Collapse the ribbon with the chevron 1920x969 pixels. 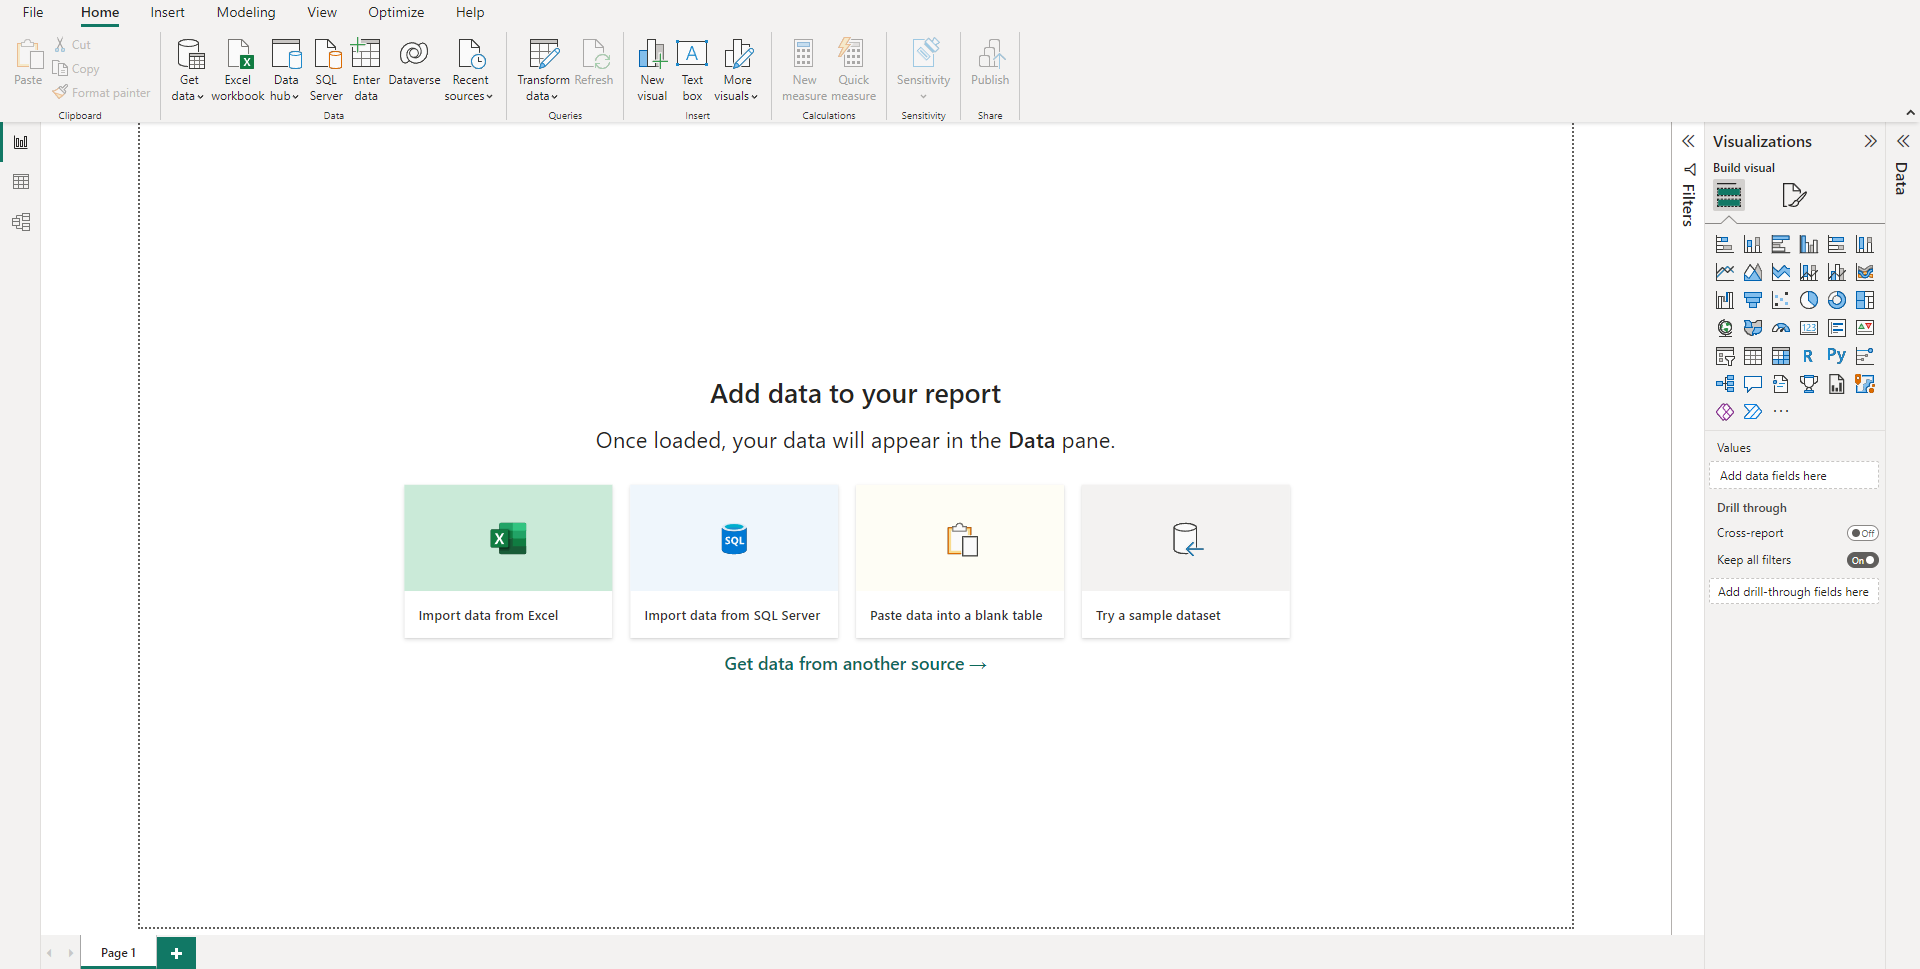[x=1910, y=113]
